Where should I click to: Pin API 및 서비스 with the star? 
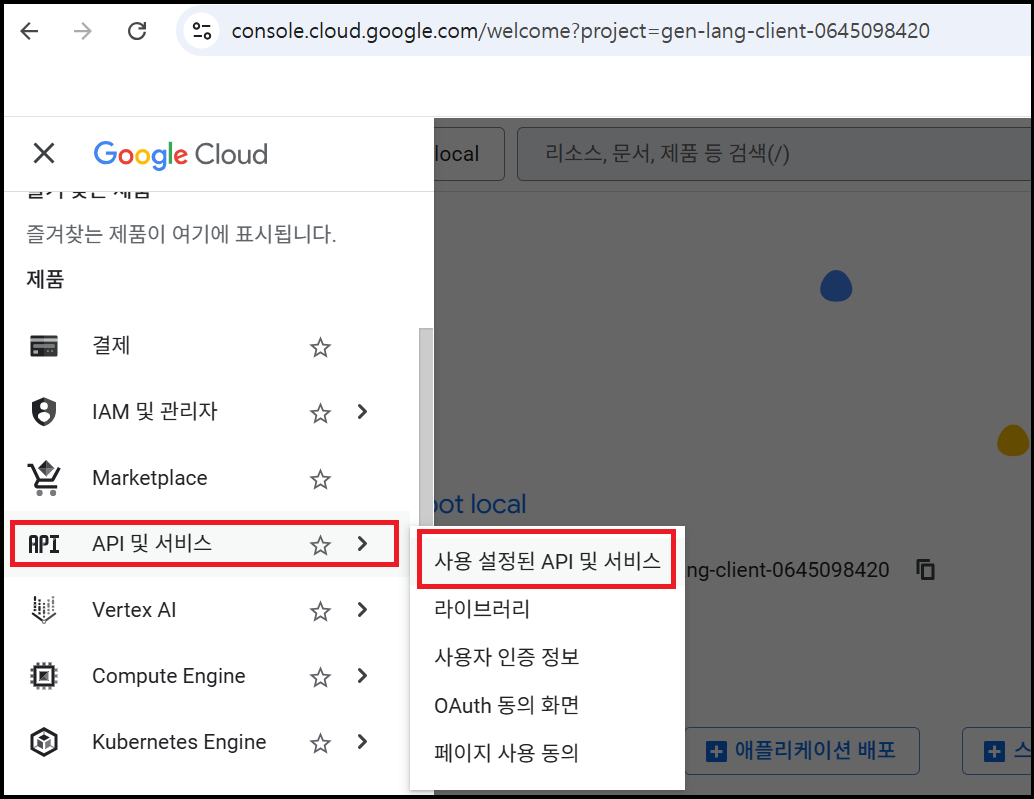tap(320, 545)
